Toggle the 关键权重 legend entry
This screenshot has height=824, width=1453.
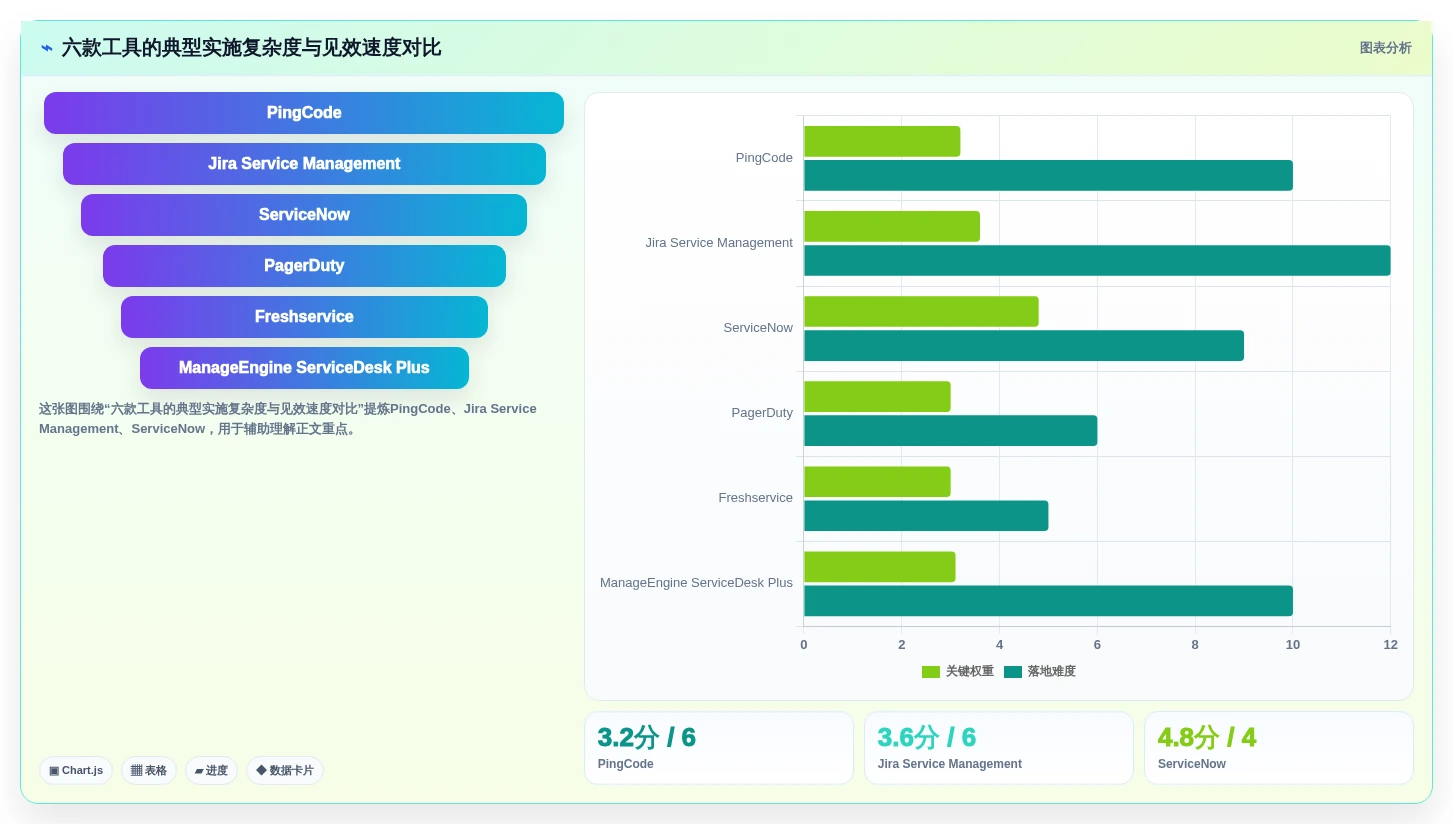click(x=958, y=672)
